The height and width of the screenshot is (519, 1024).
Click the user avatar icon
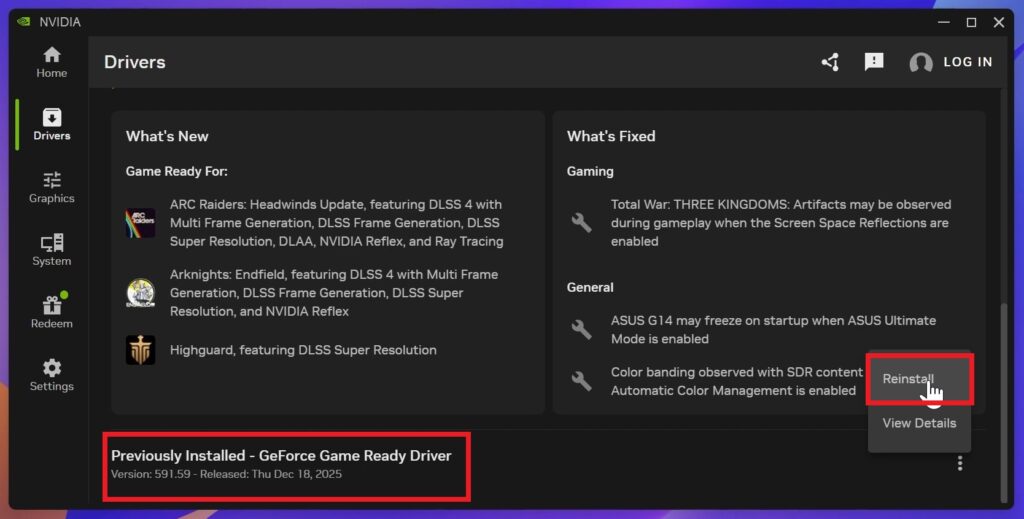pos(921,63)
